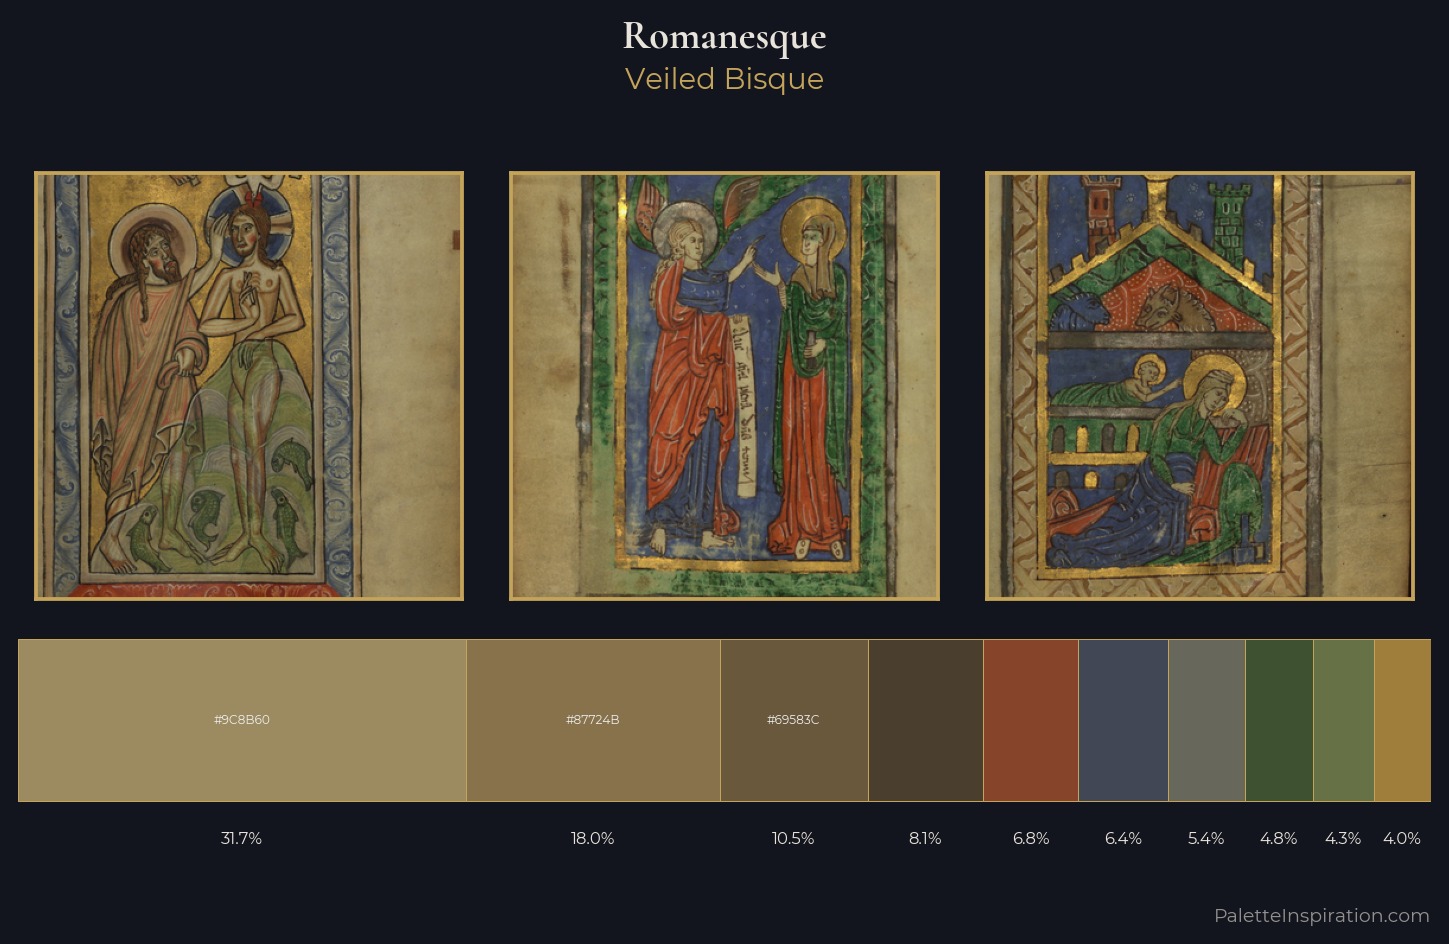The height and width of the screenshot is (944, 1449).
Task: Click the 31.7% percentage label
Action: 241,838
